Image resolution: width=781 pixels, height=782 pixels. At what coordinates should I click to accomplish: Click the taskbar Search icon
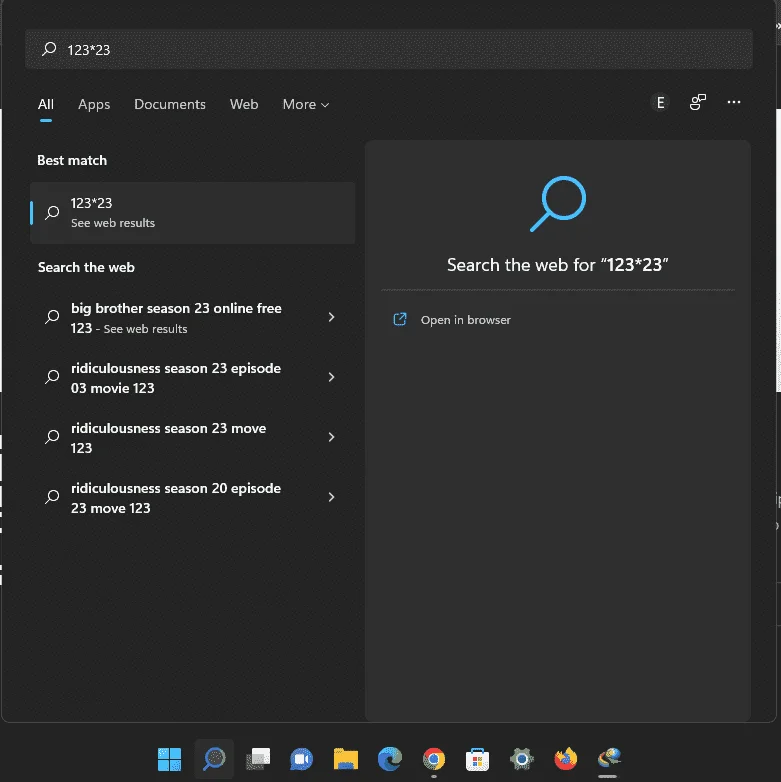point(214,759)
